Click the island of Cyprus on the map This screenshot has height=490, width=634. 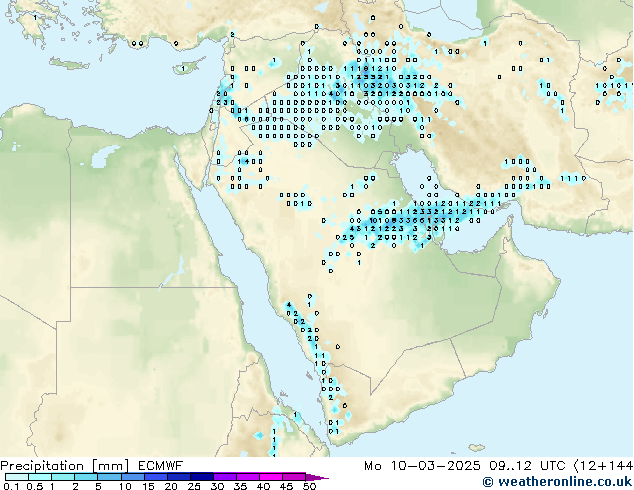tap(188, 67)
